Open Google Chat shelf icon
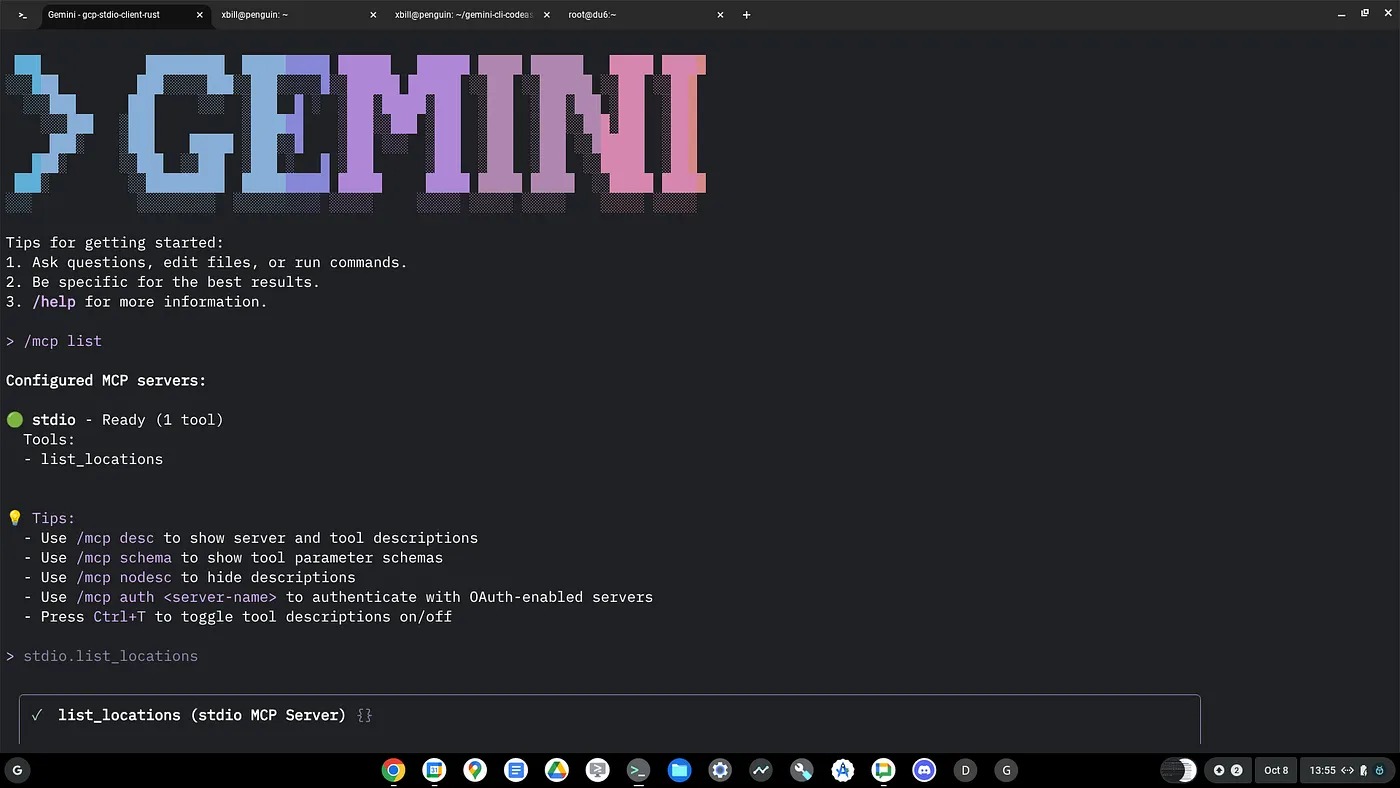Viewport: 1400px width, 788px height. click(883, 770)
